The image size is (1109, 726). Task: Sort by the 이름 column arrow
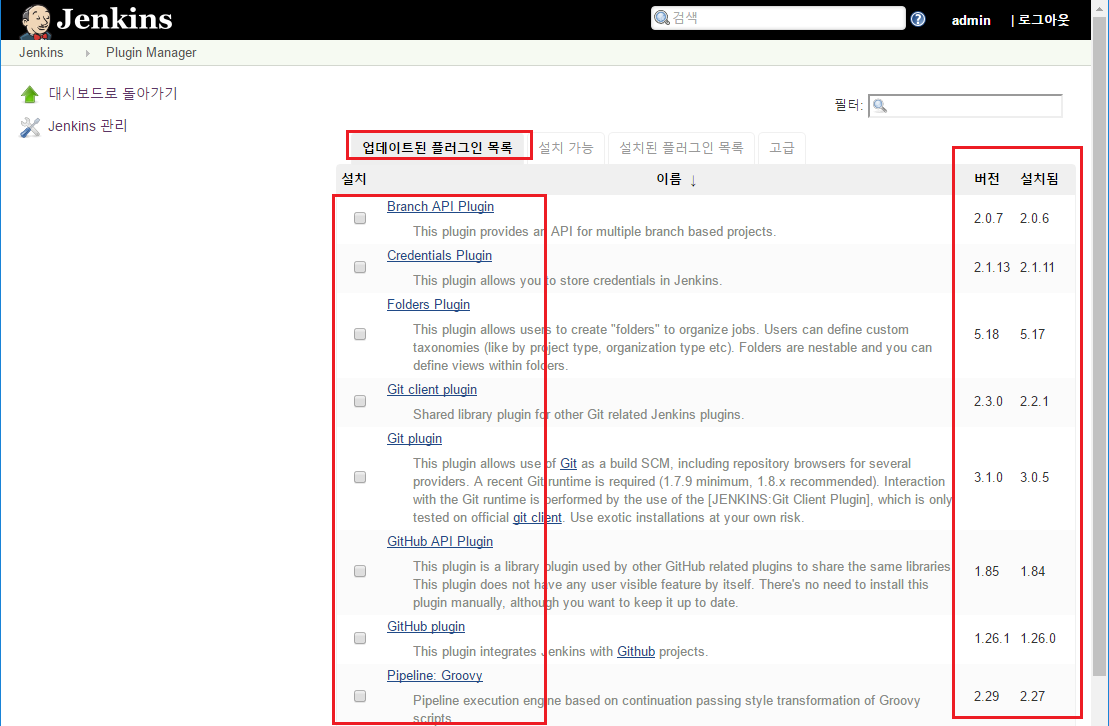693,180
